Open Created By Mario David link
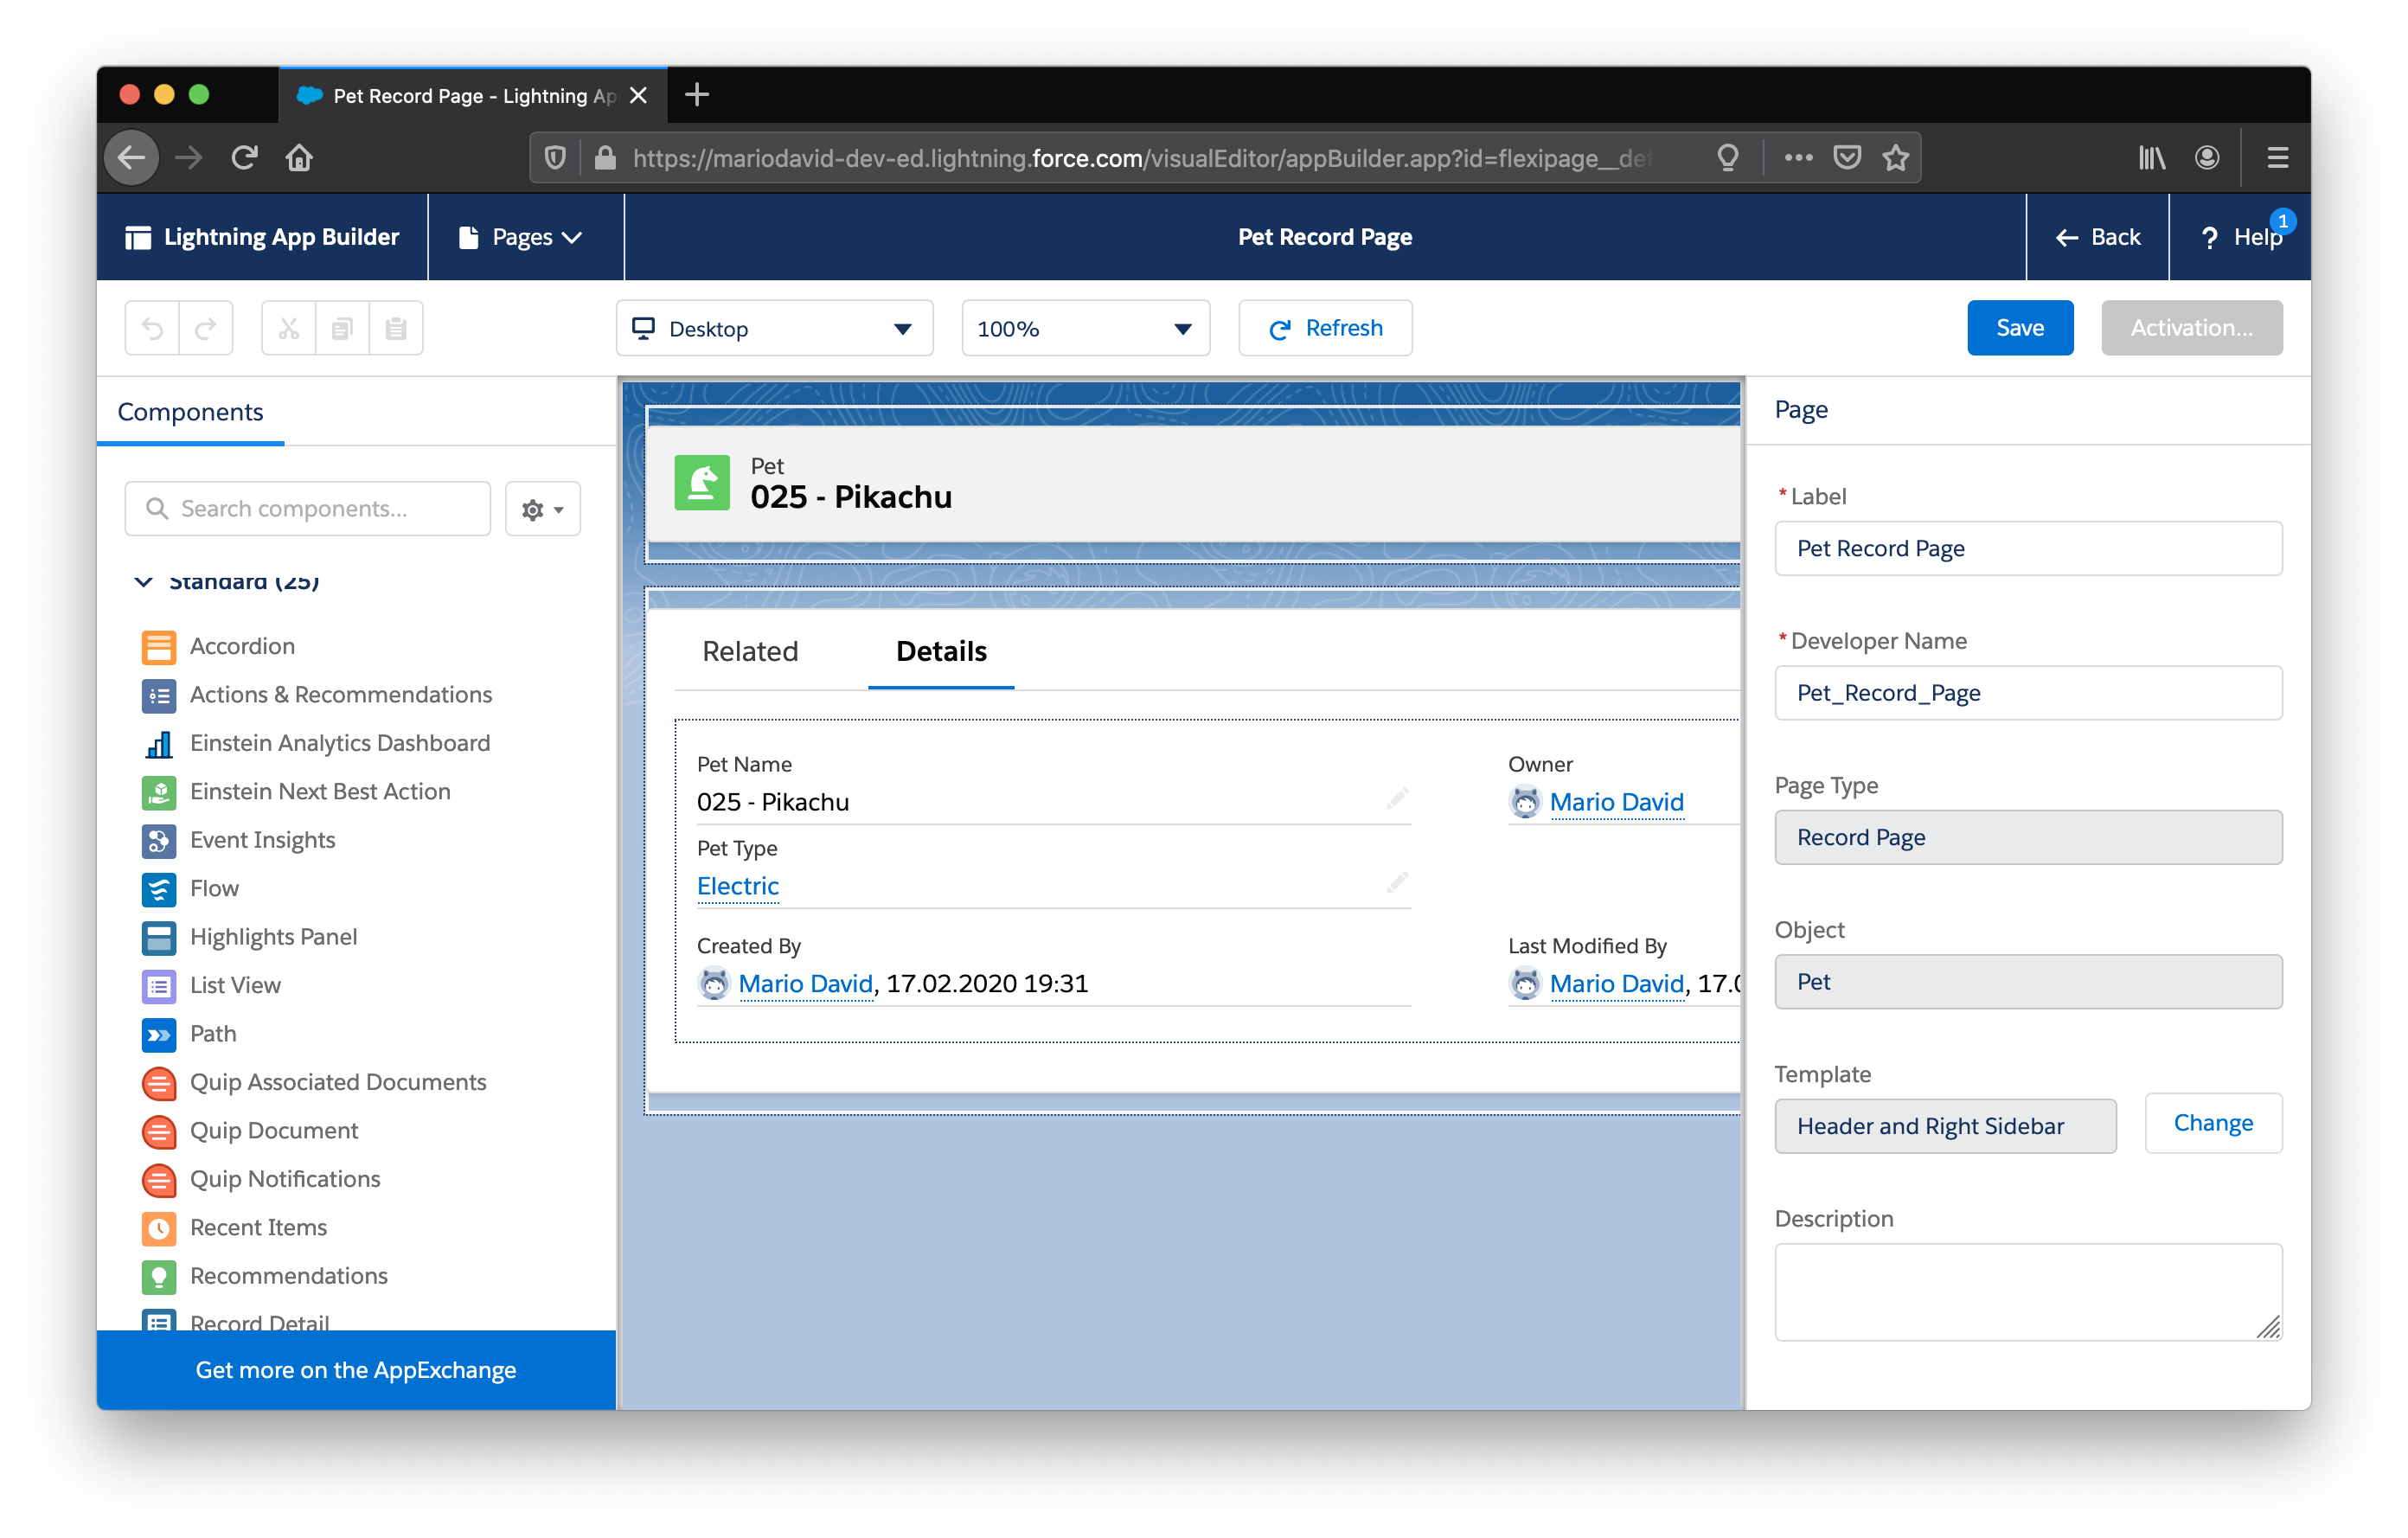Image resolution: width=2408 pixels, height=1538 pixels. coord(805,984)
